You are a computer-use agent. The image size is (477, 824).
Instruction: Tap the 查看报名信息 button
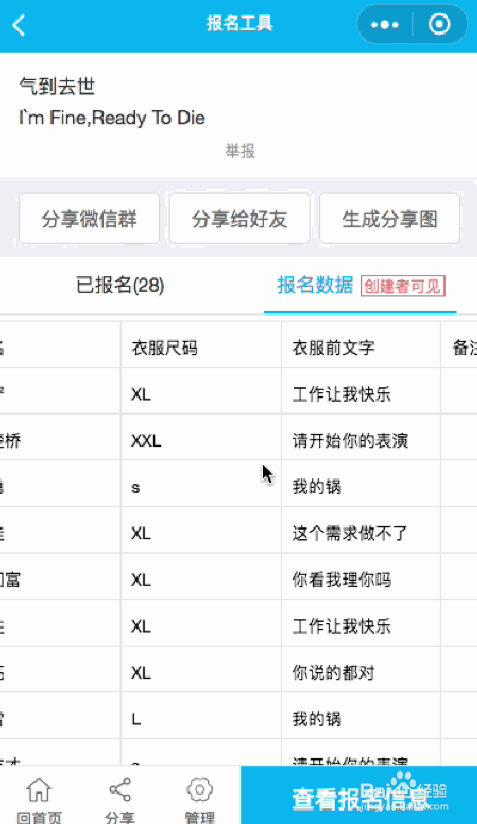[359, 795]
